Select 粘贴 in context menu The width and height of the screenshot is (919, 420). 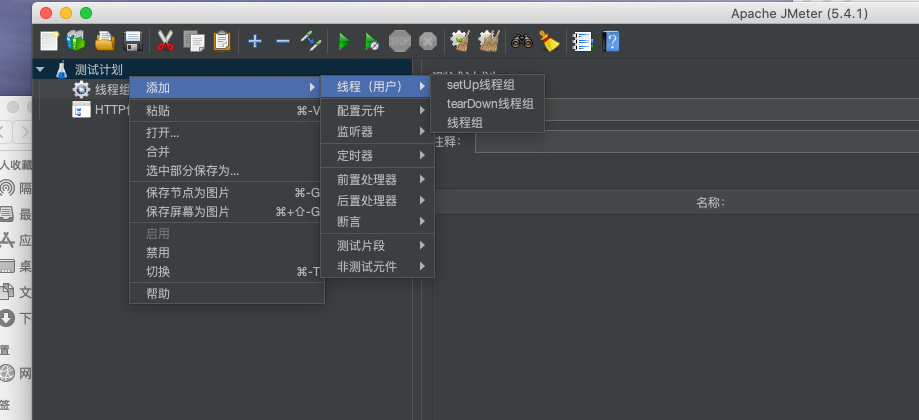pos(227,111)
